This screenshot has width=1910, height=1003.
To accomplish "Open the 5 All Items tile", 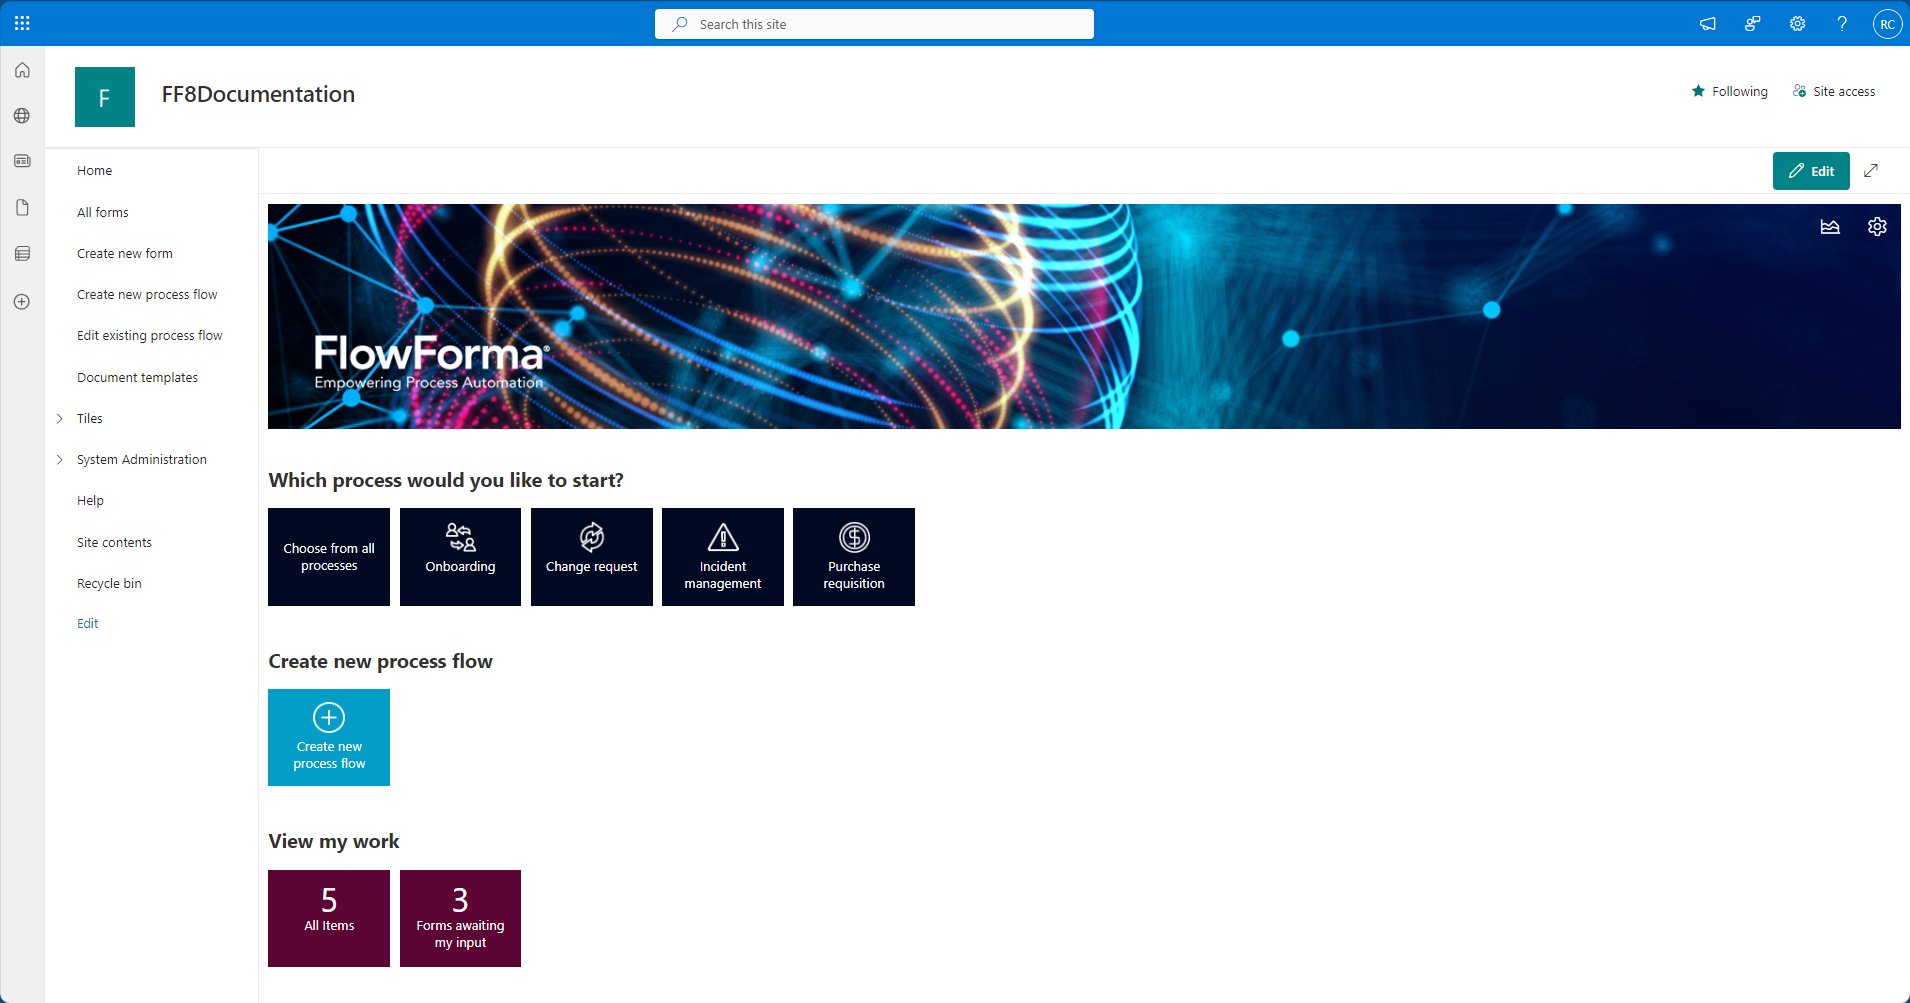I will point(329,918).
